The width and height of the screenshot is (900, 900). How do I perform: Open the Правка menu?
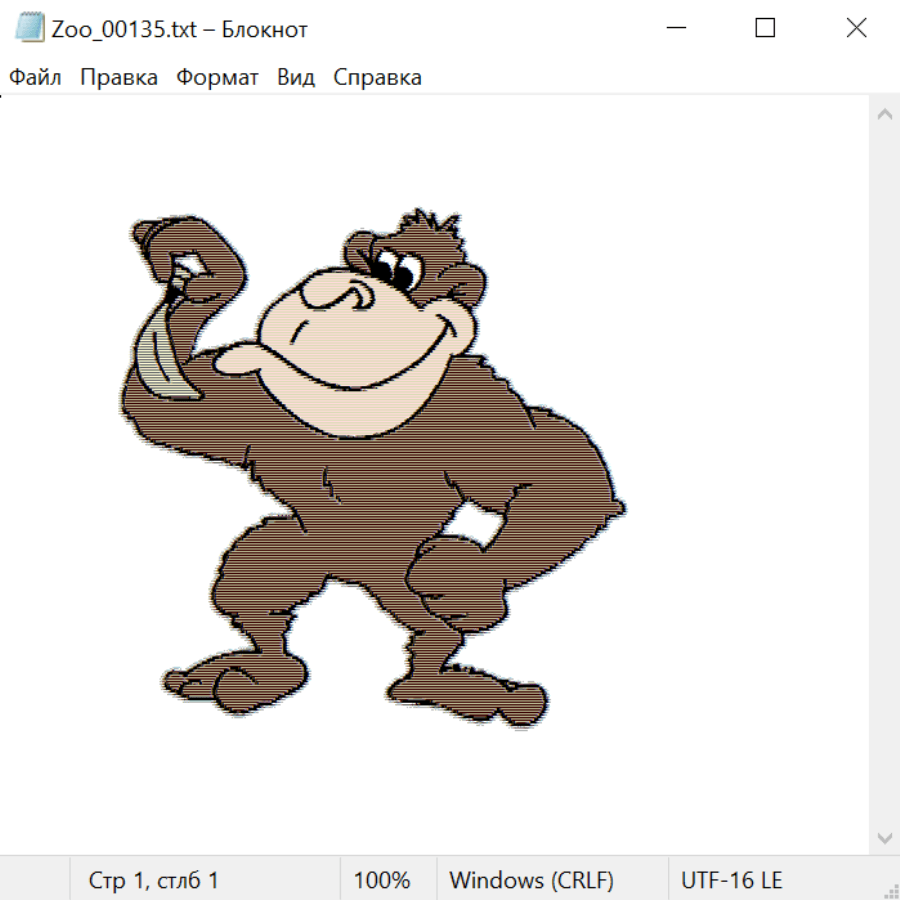(x=119, y=78)
